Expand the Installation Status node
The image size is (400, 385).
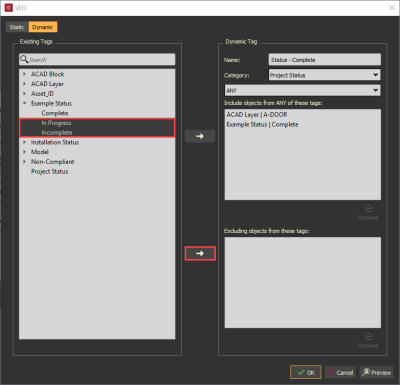click(x=24, y=142)
